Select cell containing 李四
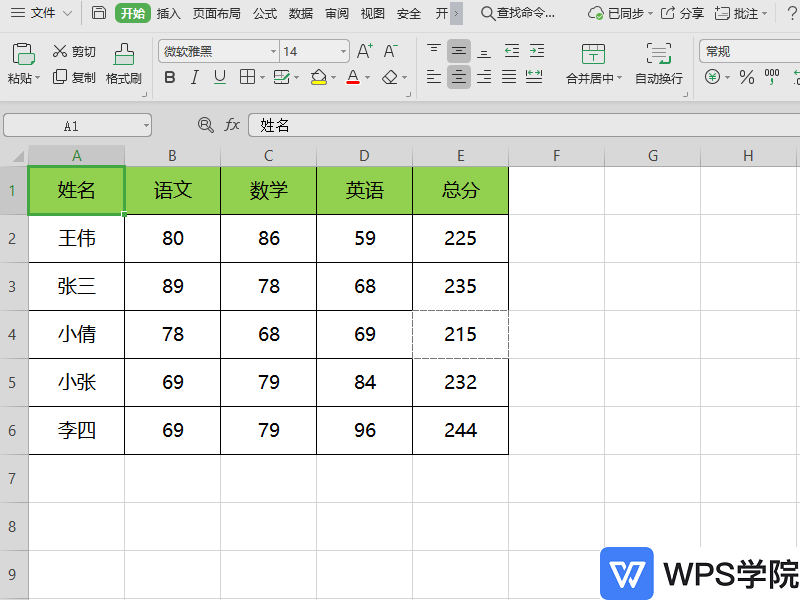Image resolution: width=800 pixels, height=600 pixels. pyautogui.click(x=76, y=431)
